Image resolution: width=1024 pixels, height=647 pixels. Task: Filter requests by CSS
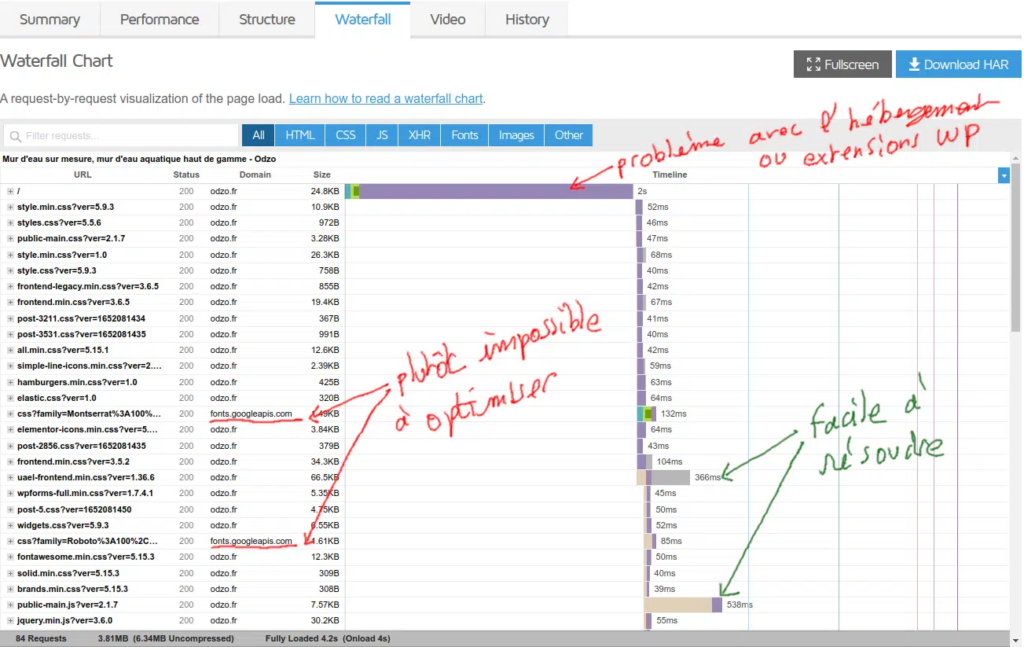(x=344, y=134)
